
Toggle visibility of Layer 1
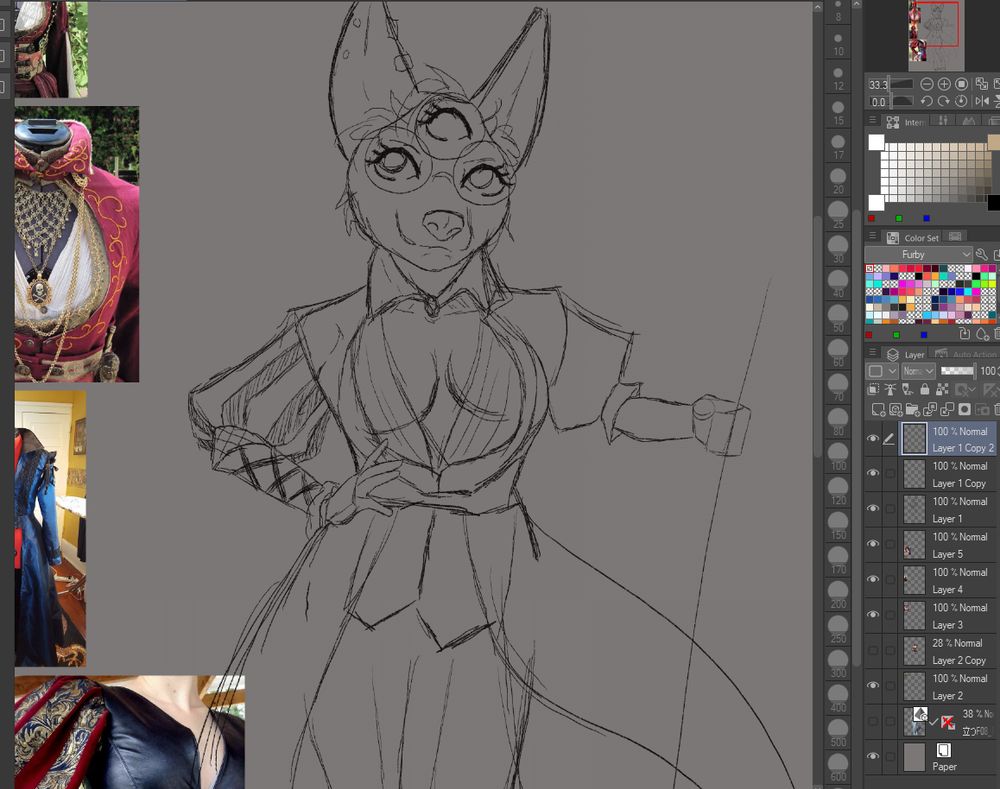[x=872, y=509]
